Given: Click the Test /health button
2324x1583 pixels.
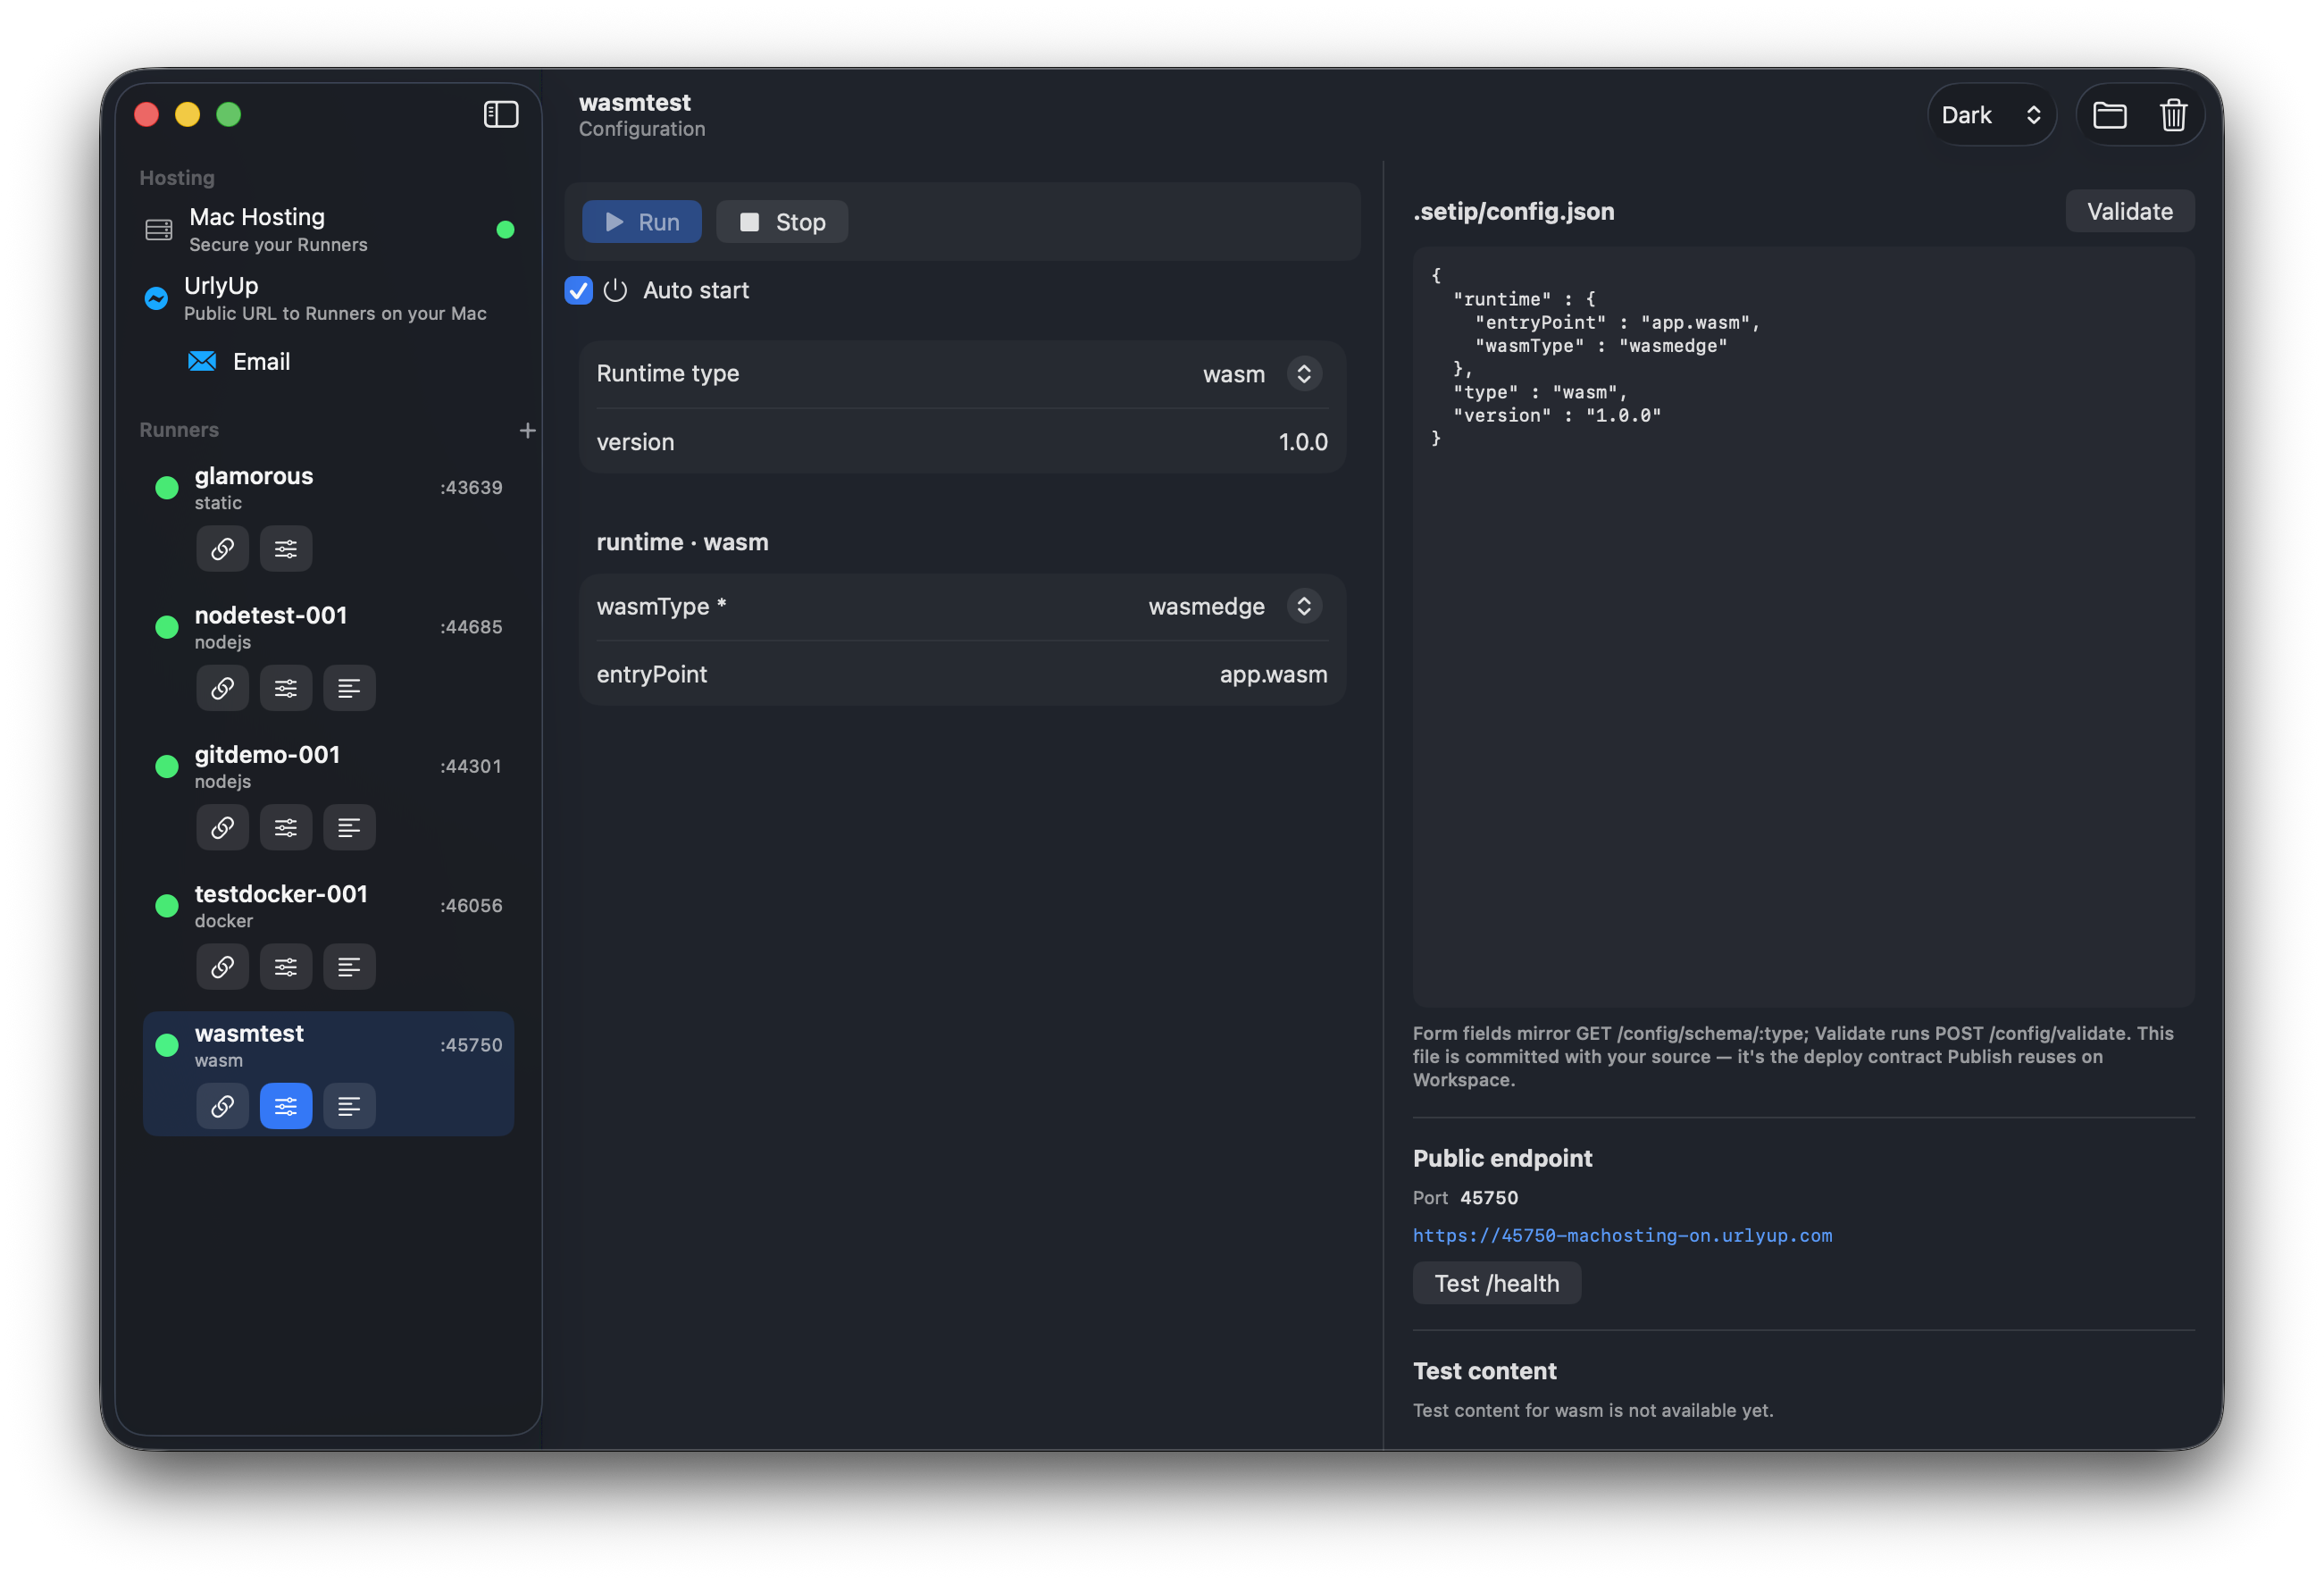Looking at the screenshot, I should 1496,1283.
